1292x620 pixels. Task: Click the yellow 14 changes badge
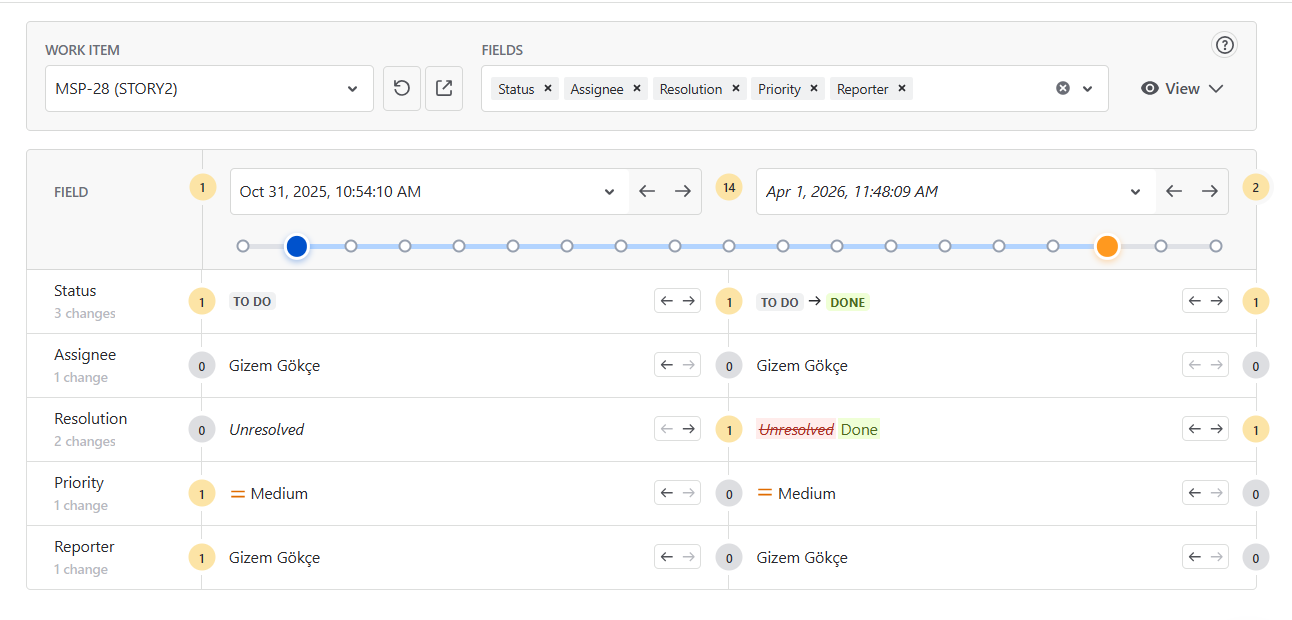(x=729, y=187)
